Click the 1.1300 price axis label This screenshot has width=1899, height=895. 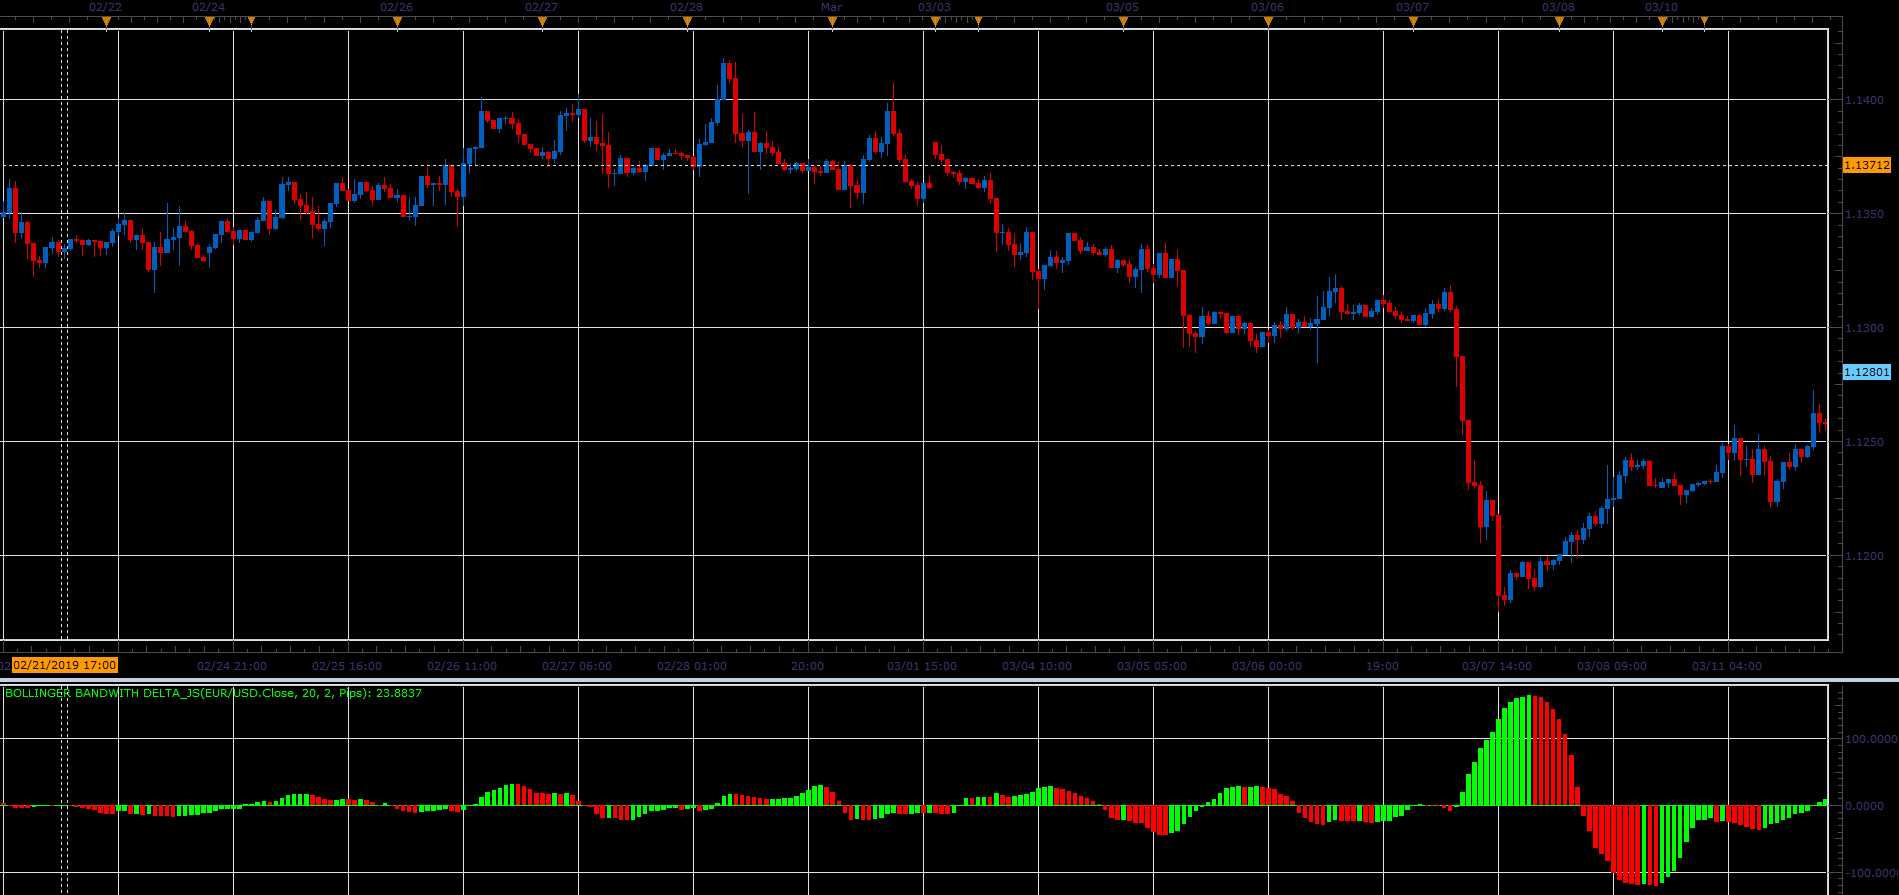1864,328
